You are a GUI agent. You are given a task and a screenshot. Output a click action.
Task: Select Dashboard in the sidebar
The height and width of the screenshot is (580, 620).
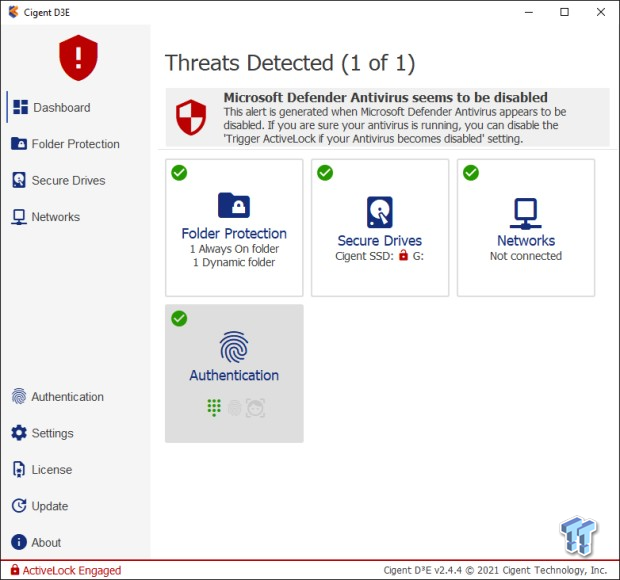coord(62,108)
